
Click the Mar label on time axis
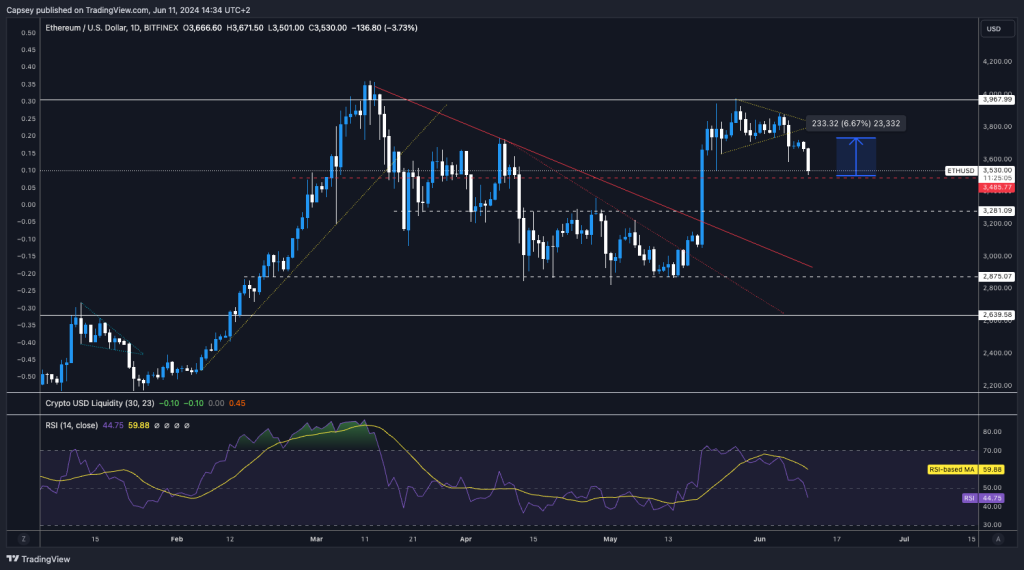[316, 539]
